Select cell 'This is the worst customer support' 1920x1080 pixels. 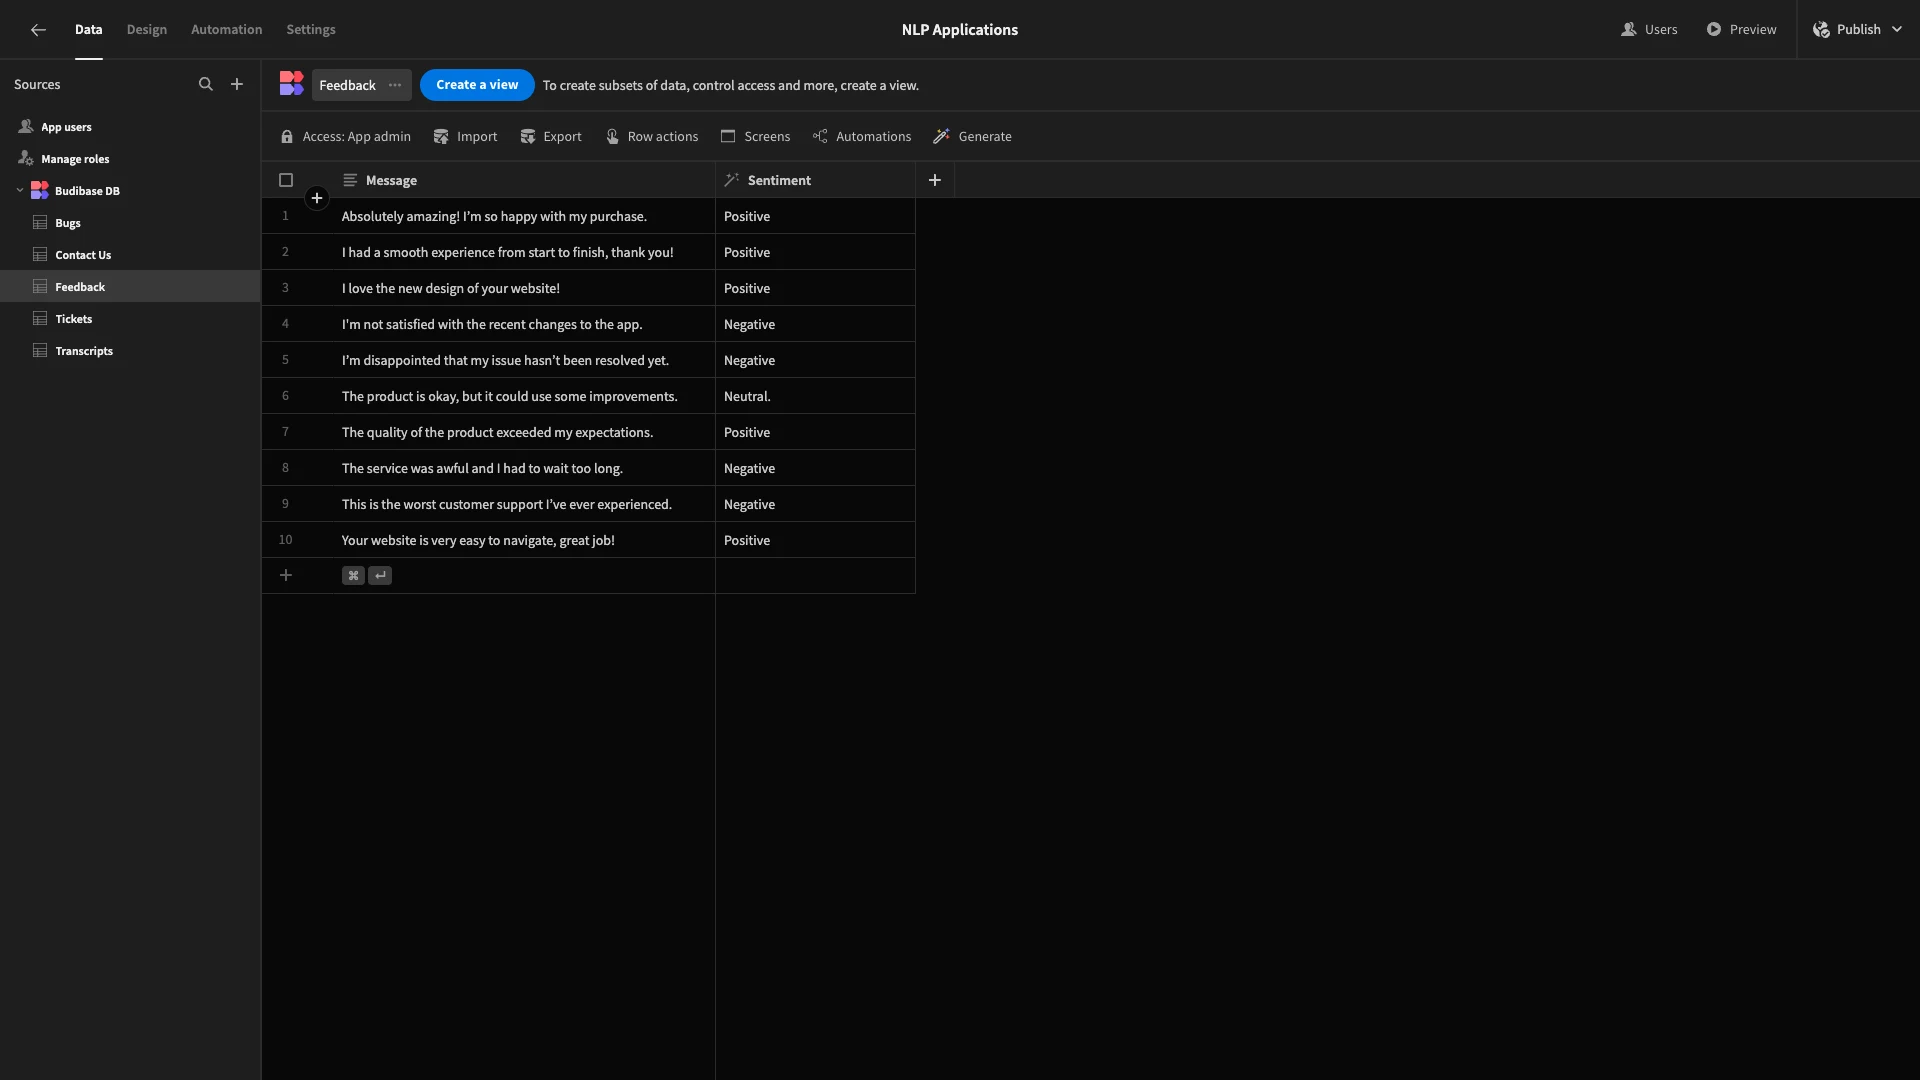point(524,504)
